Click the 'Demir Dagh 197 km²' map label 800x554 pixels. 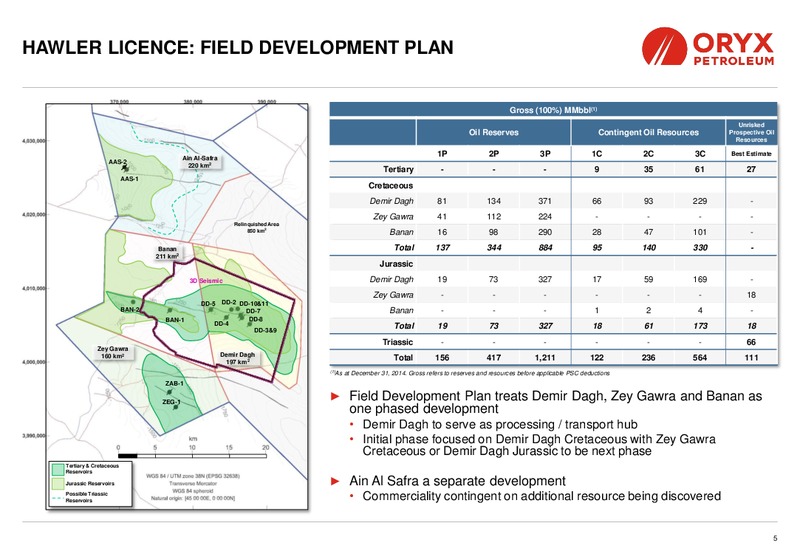237,358
